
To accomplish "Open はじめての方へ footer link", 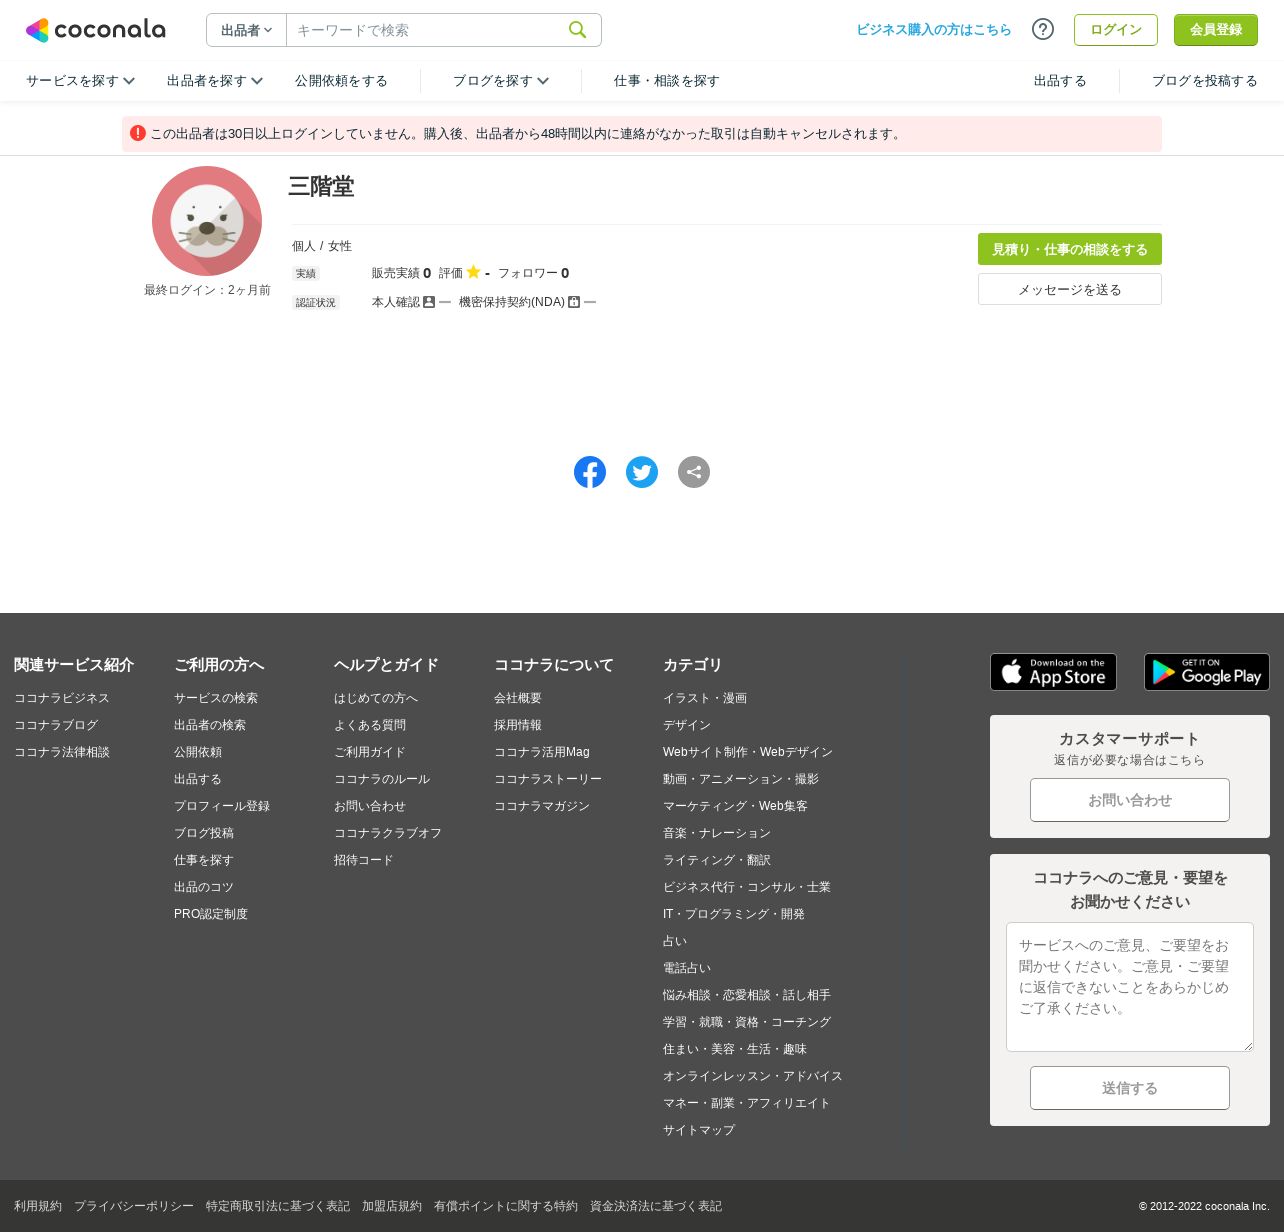I will pos(376,698).
